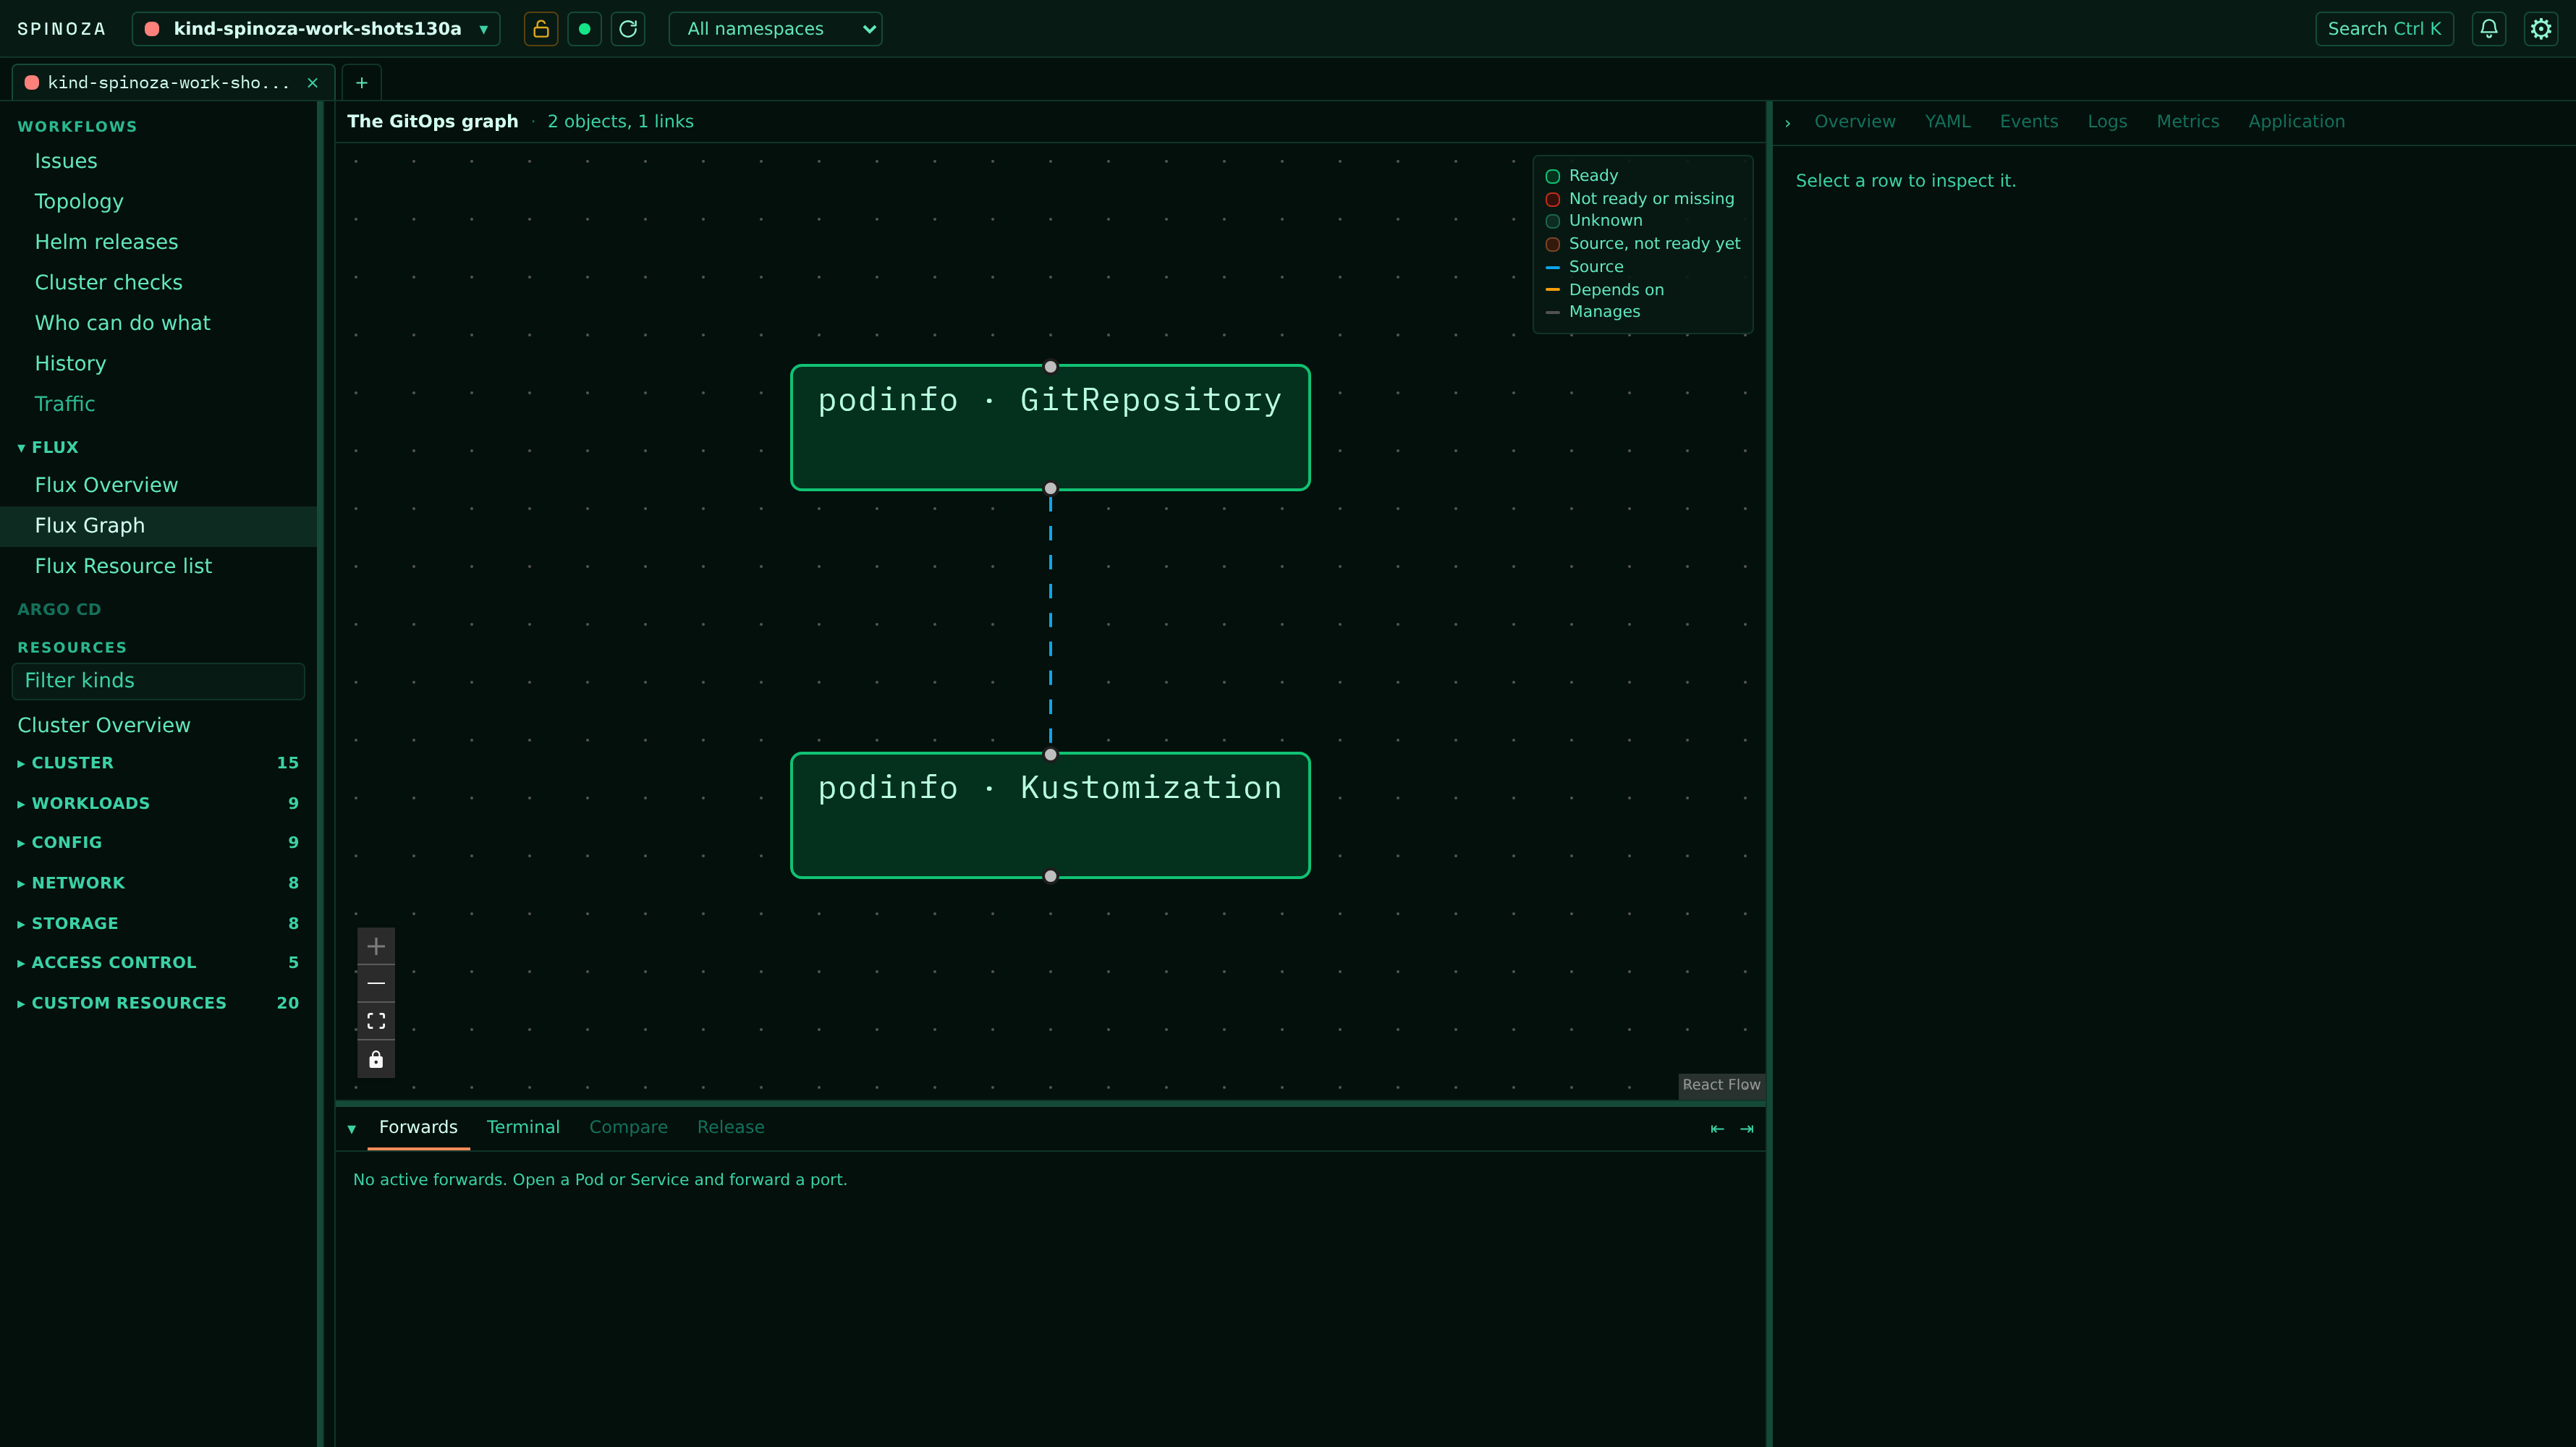
Task: Select the Compare bottom tab
Action: click(628, 1127)
